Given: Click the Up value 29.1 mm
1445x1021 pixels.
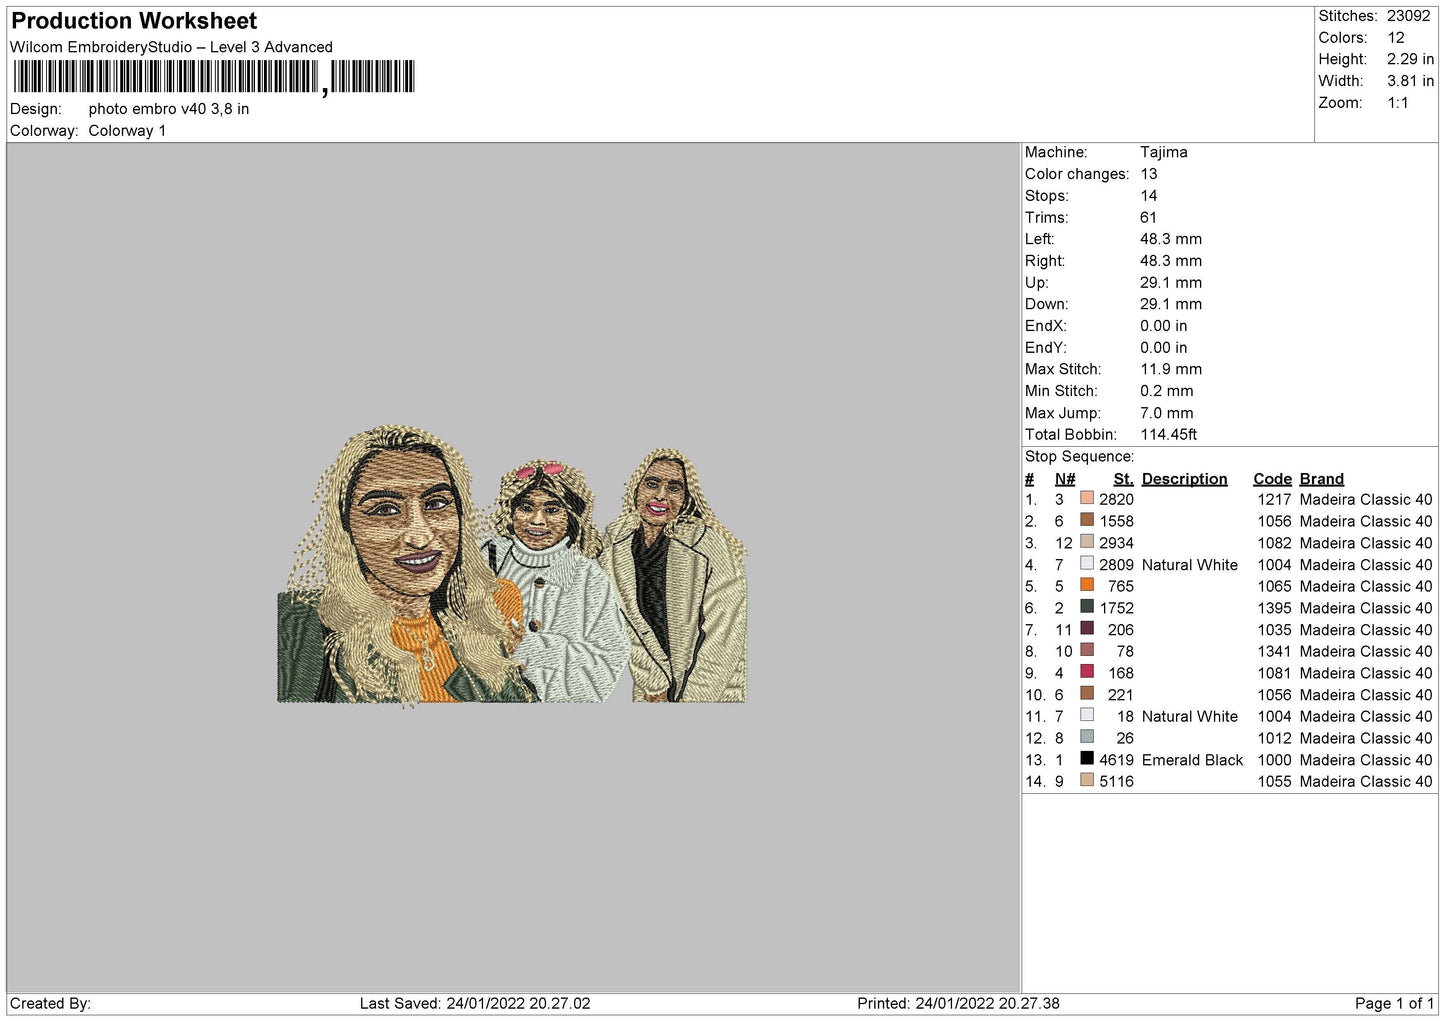Looking at the screenshot, I should point(1171,283).
